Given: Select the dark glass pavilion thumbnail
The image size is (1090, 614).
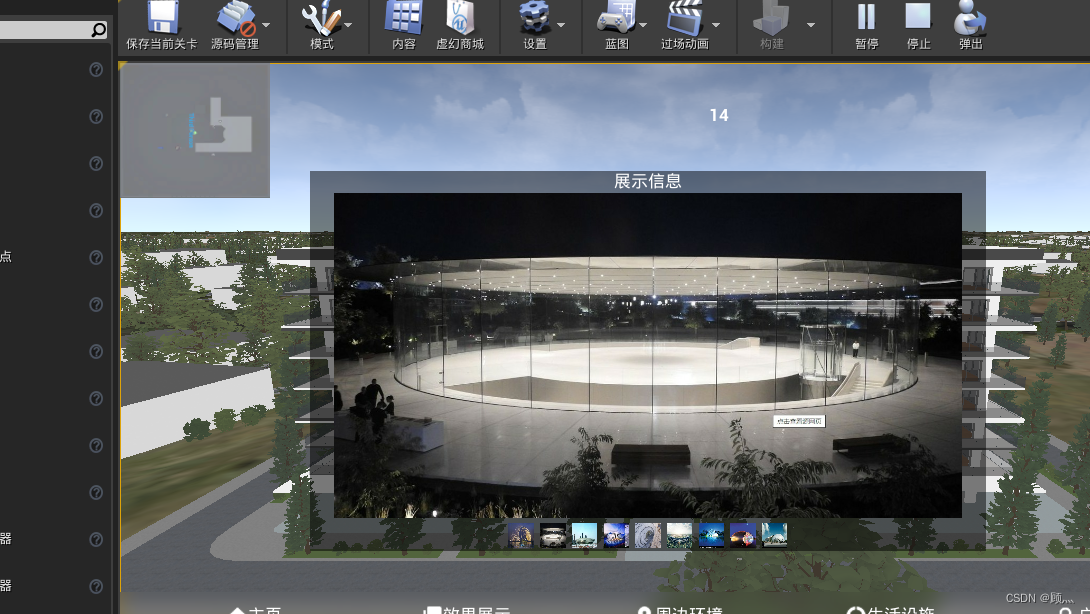Looking at the screenshot, I should [553, 535].
